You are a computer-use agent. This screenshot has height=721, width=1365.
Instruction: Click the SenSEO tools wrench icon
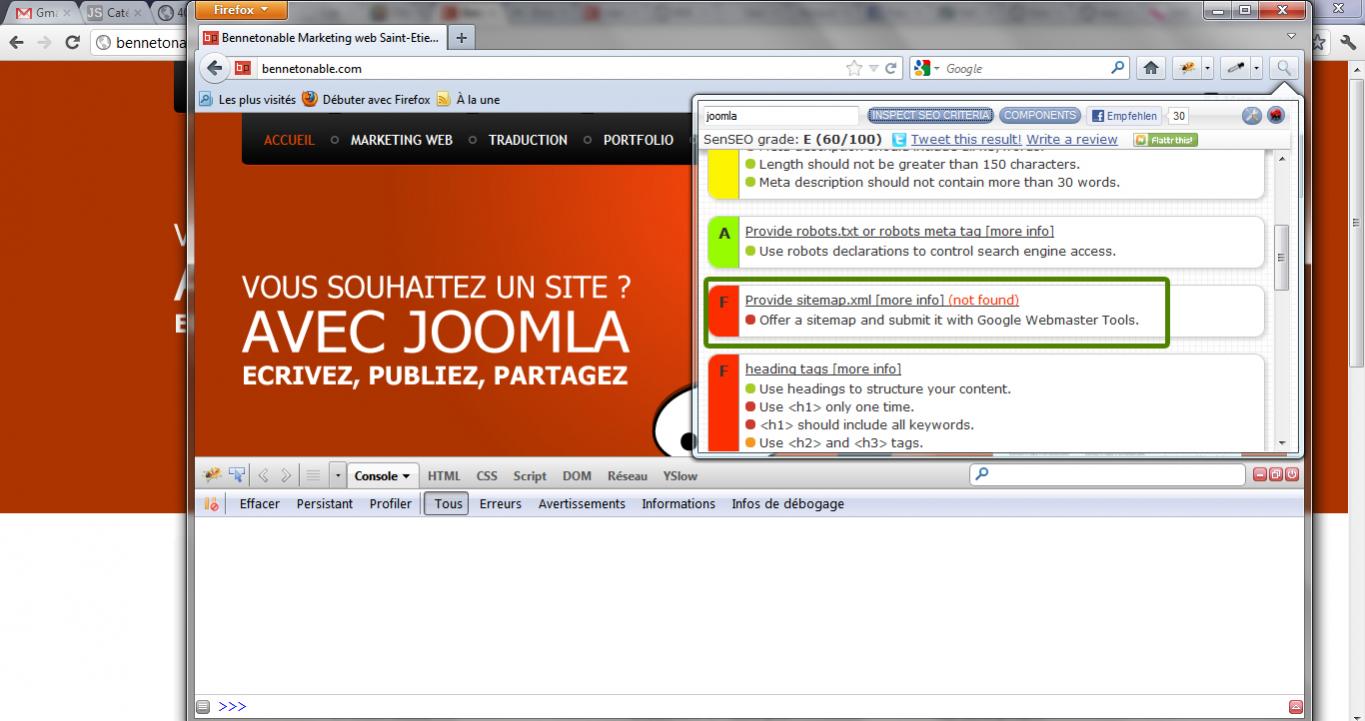point(1252,115)
